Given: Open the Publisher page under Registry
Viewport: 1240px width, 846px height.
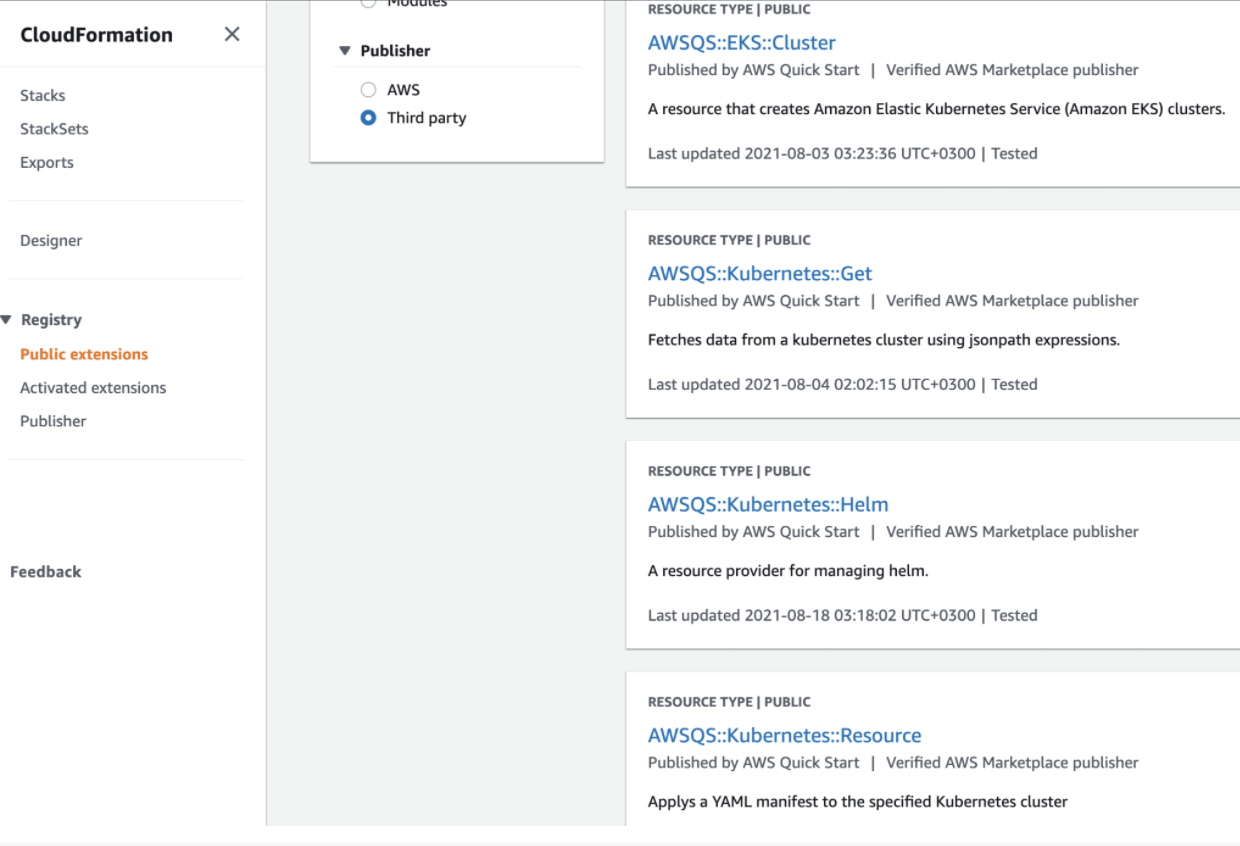Looking at the screenshot, I should click(x=53, y=420).
